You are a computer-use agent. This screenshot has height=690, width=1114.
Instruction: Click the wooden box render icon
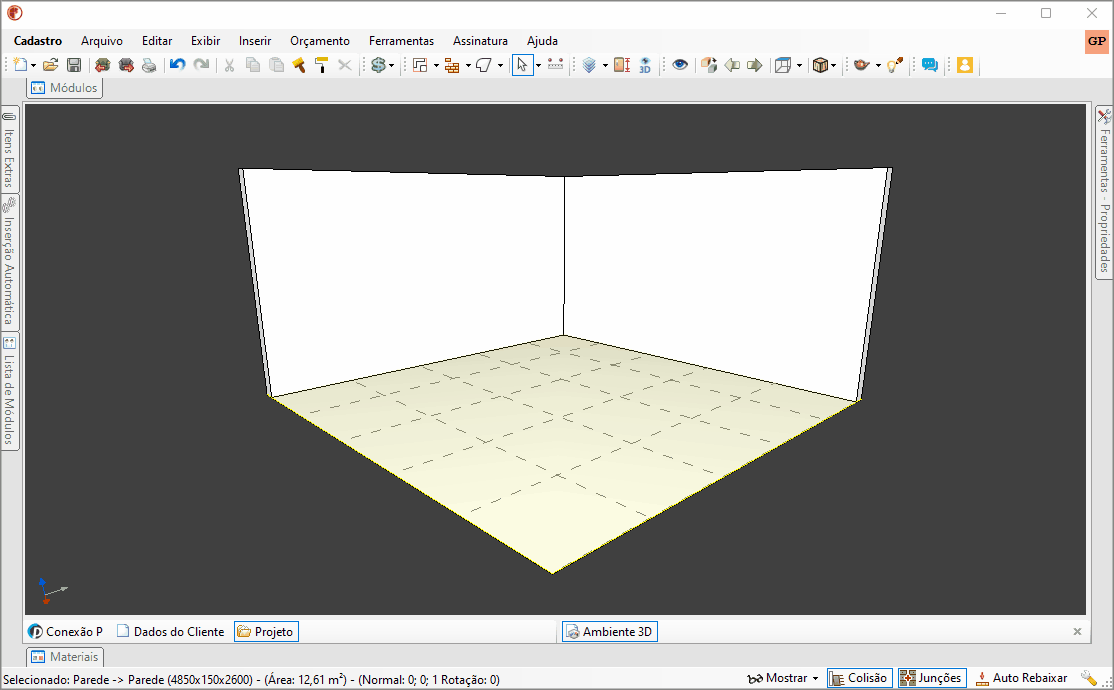tap(820, 65)
